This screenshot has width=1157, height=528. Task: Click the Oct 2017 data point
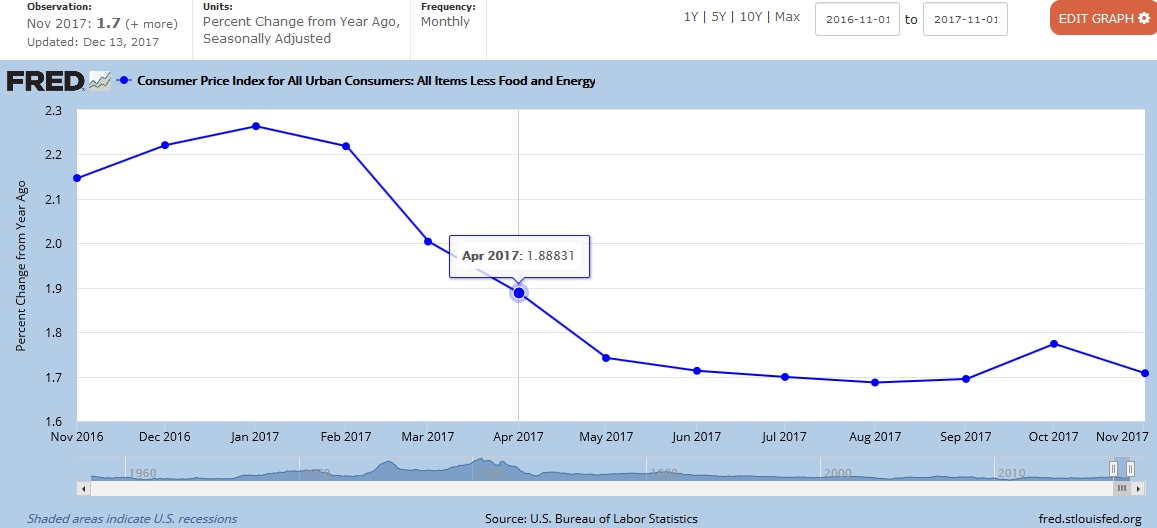click(x=1054, y=344)
